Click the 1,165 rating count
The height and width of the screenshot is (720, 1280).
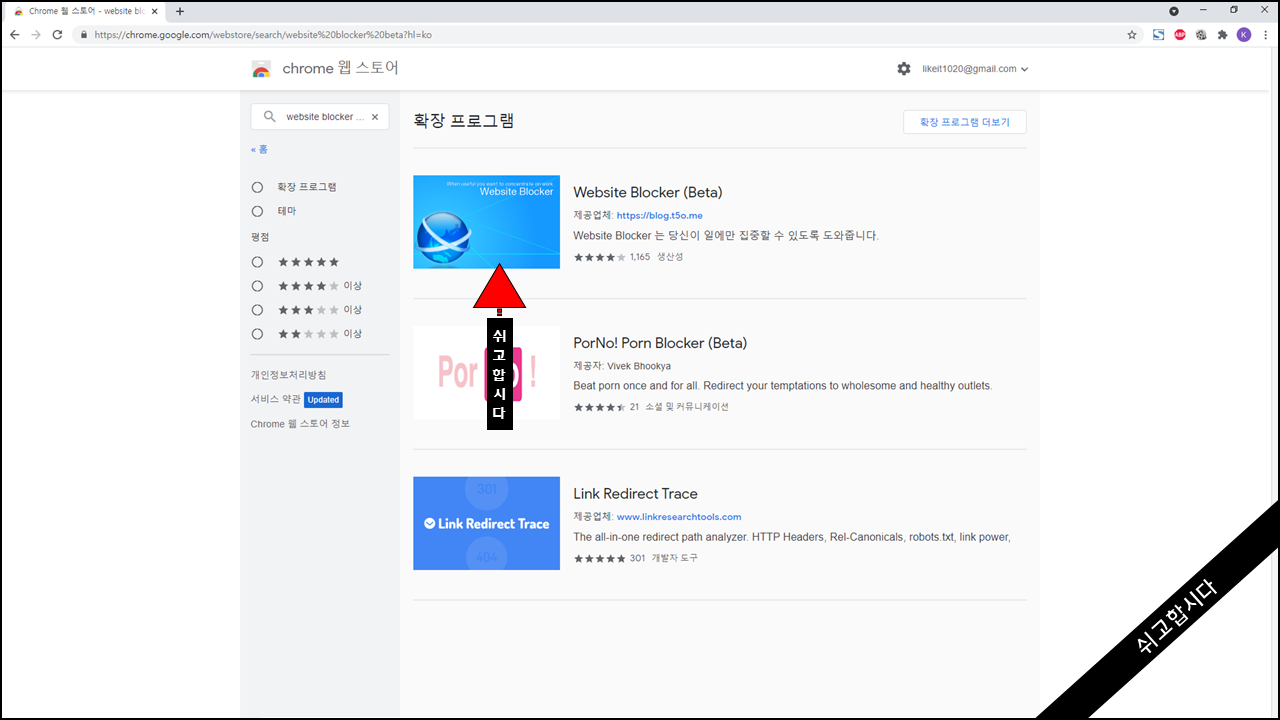(x=640, y=257)
